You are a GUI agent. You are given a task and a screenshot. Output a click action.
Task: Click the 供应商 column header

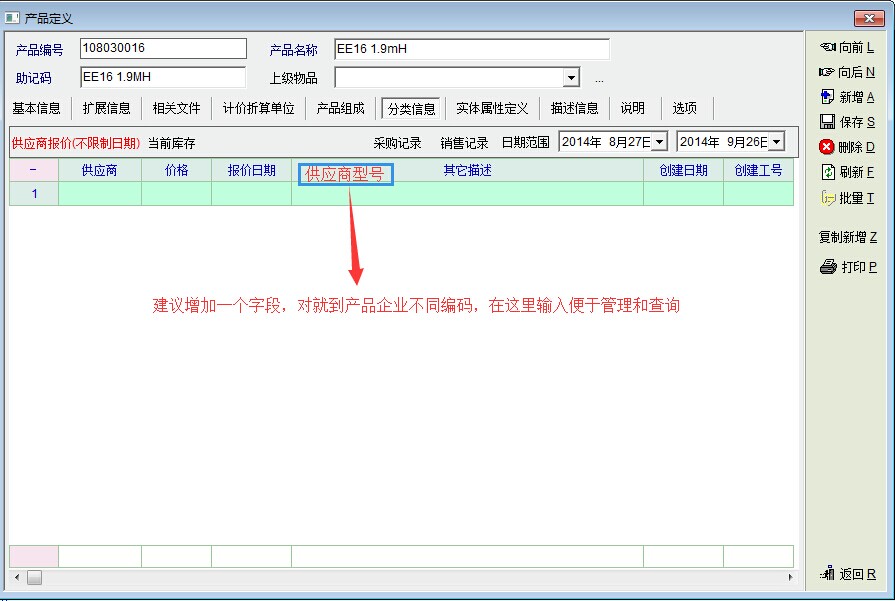[x=99, y=170]
